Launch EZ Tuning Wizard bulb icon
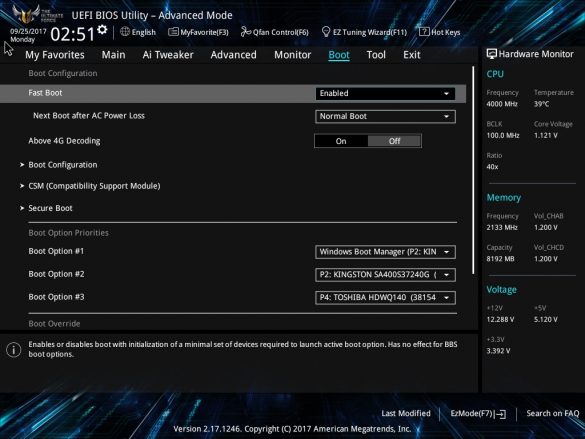585x439 pixels. [x=326, y=32]
